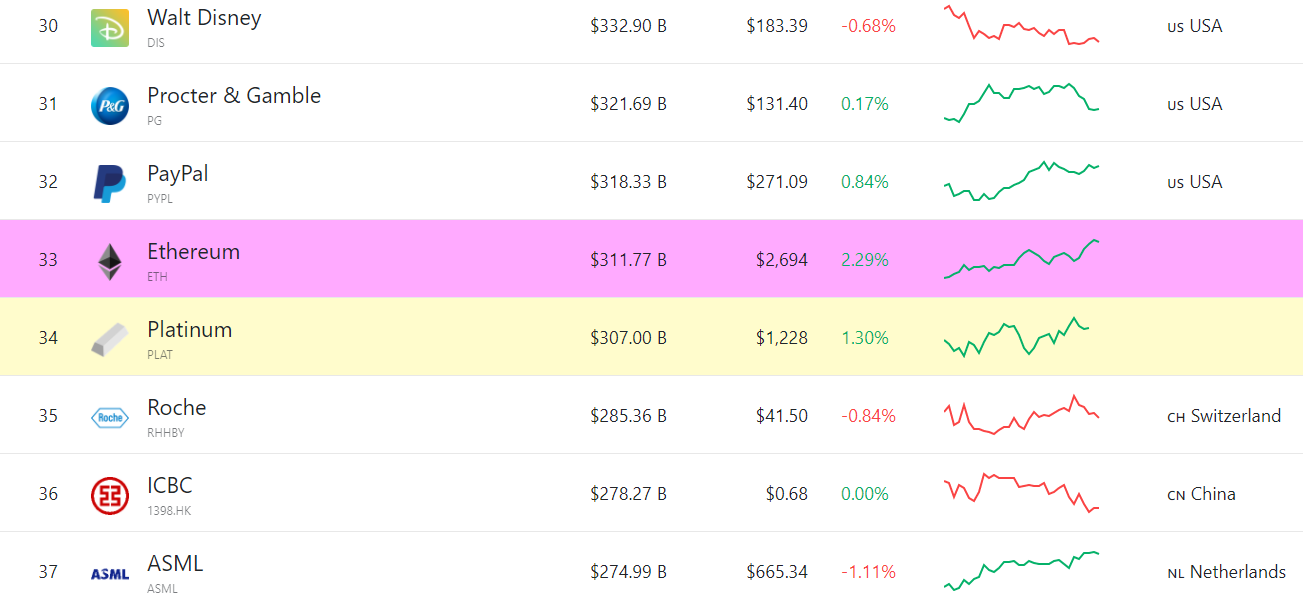Click the Platinum 30-day sparkline chart
This screenshot has width=1303, height=604.
tap(1016, 337)
